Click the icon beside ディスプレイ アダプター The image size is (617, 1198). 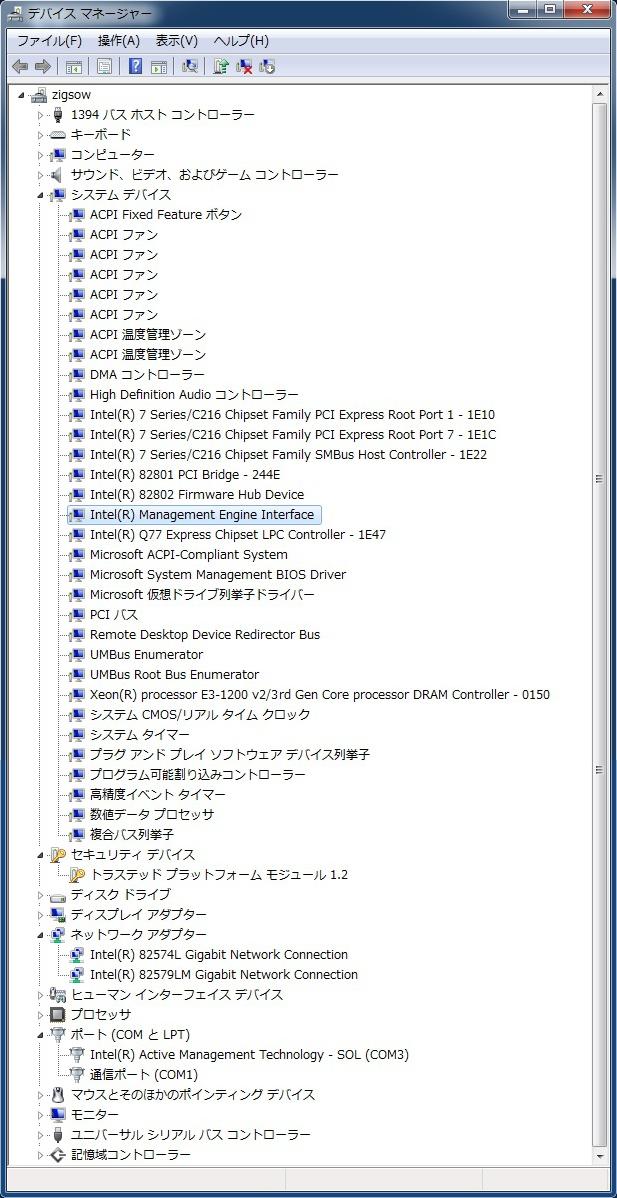tap(58, 915)
